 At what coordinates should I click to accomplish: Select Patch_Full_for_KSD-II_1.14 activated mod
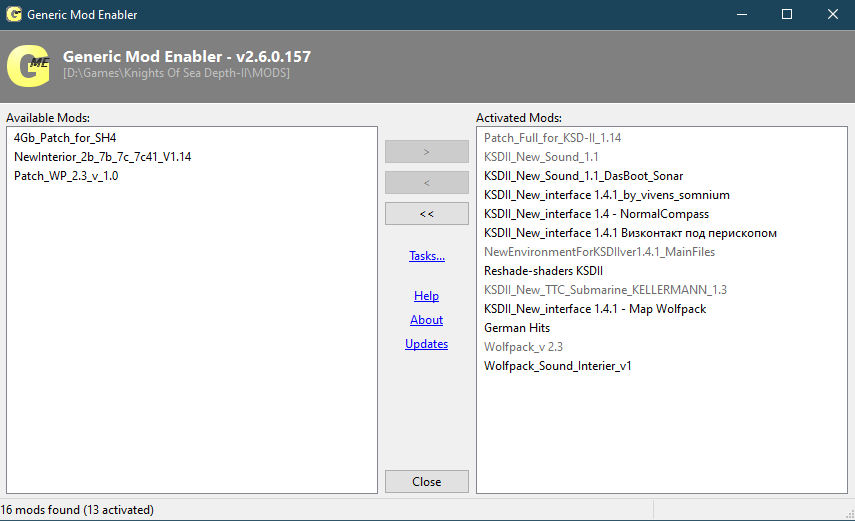tap(552, 138)
